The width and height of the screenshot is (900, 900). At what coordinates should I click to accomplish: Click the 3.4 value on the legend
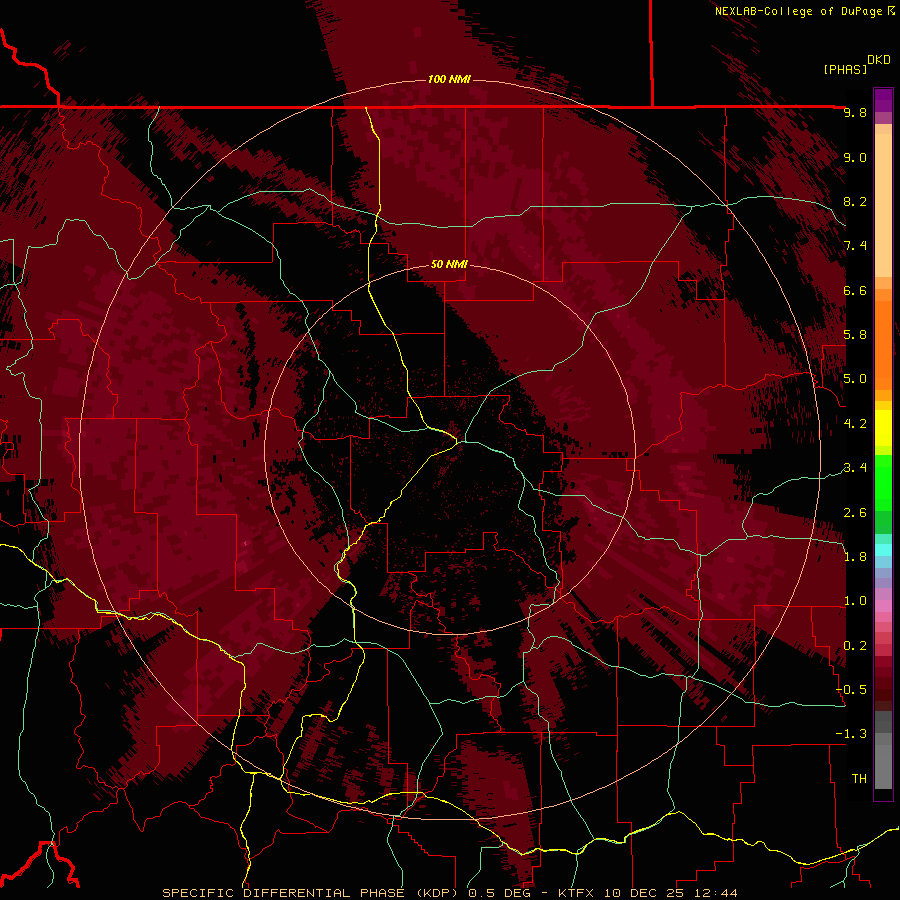point(855,468)
